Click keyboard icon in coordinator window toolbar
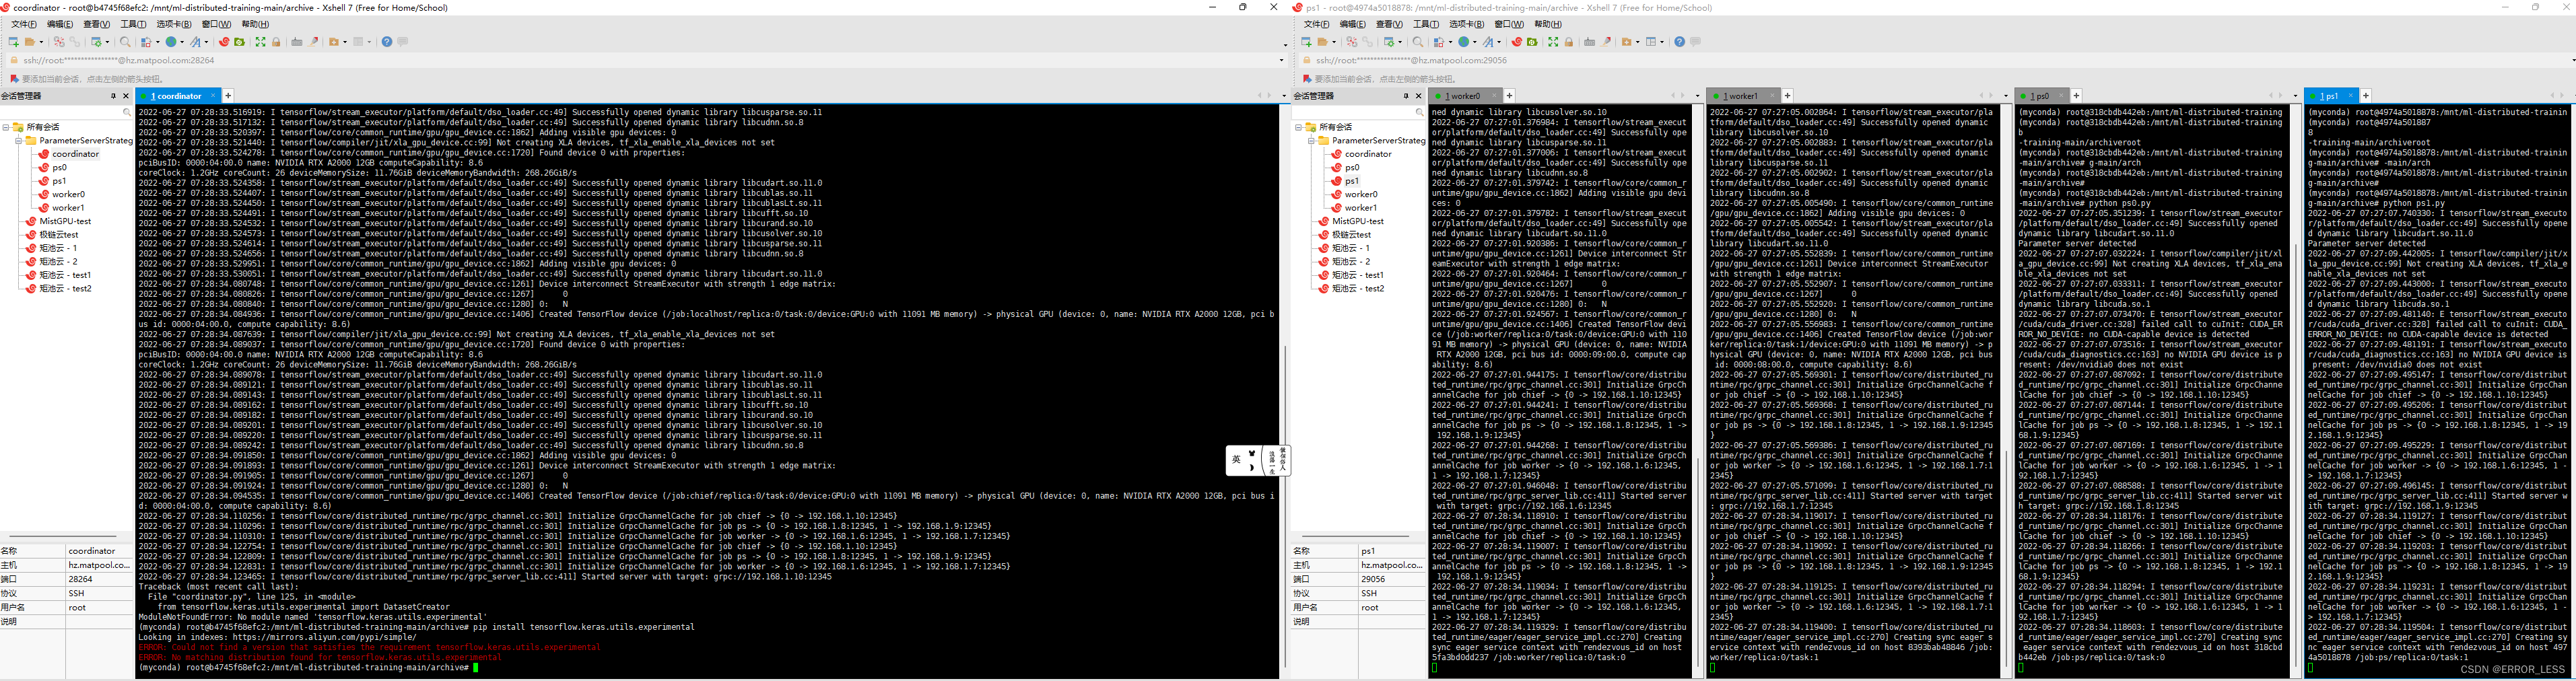Image resolution: width=2576 pixels, height=681 pixels. 297,42
